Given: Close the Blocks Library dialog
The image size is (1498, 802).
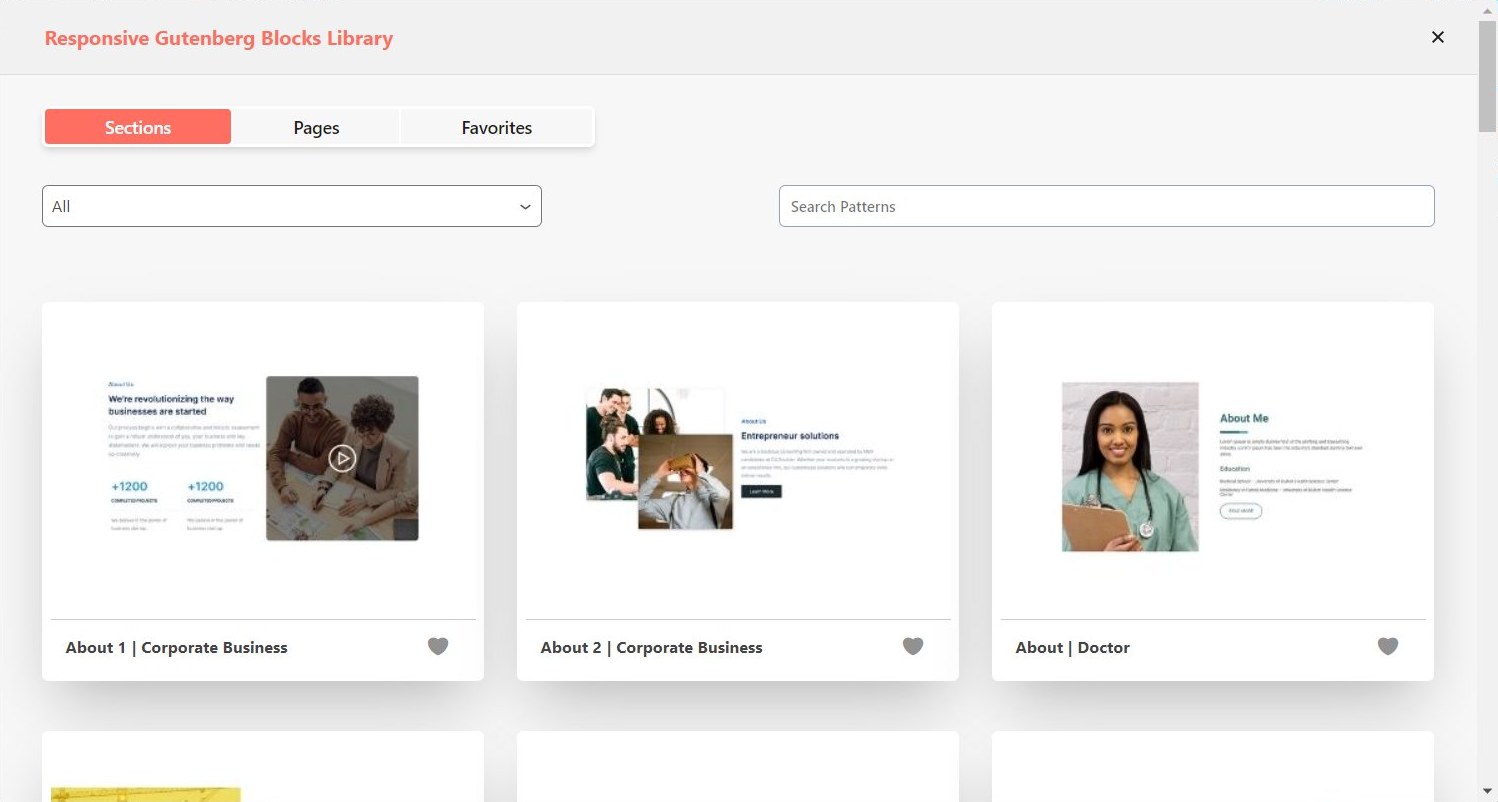Looking at the screenshot, I should pyautogui.click(x=1438, y=37).
